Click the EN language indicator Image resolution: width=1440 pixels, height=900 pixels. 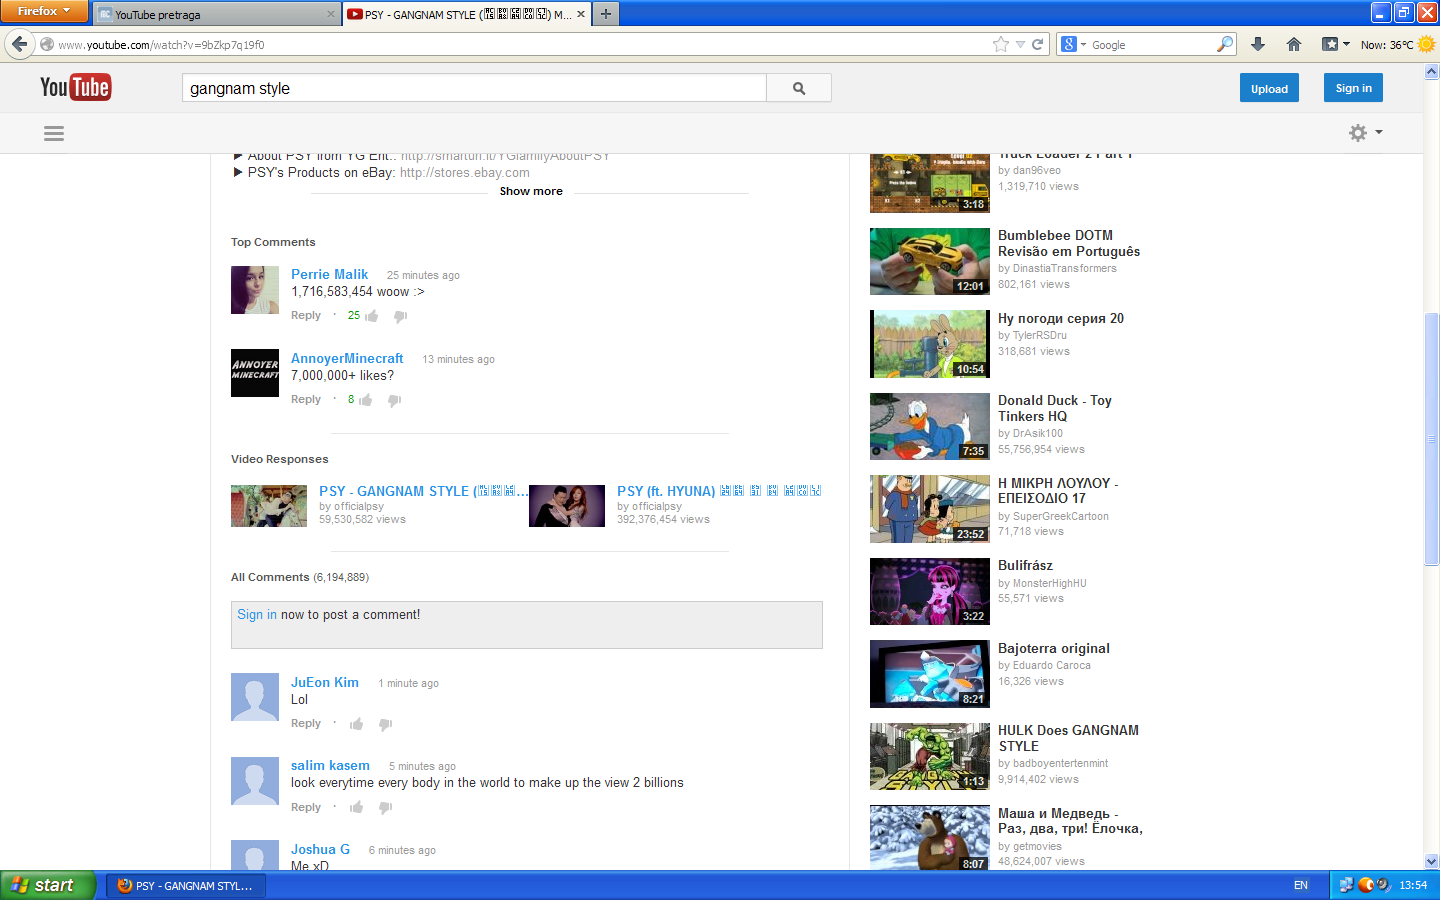point(1301,885)
